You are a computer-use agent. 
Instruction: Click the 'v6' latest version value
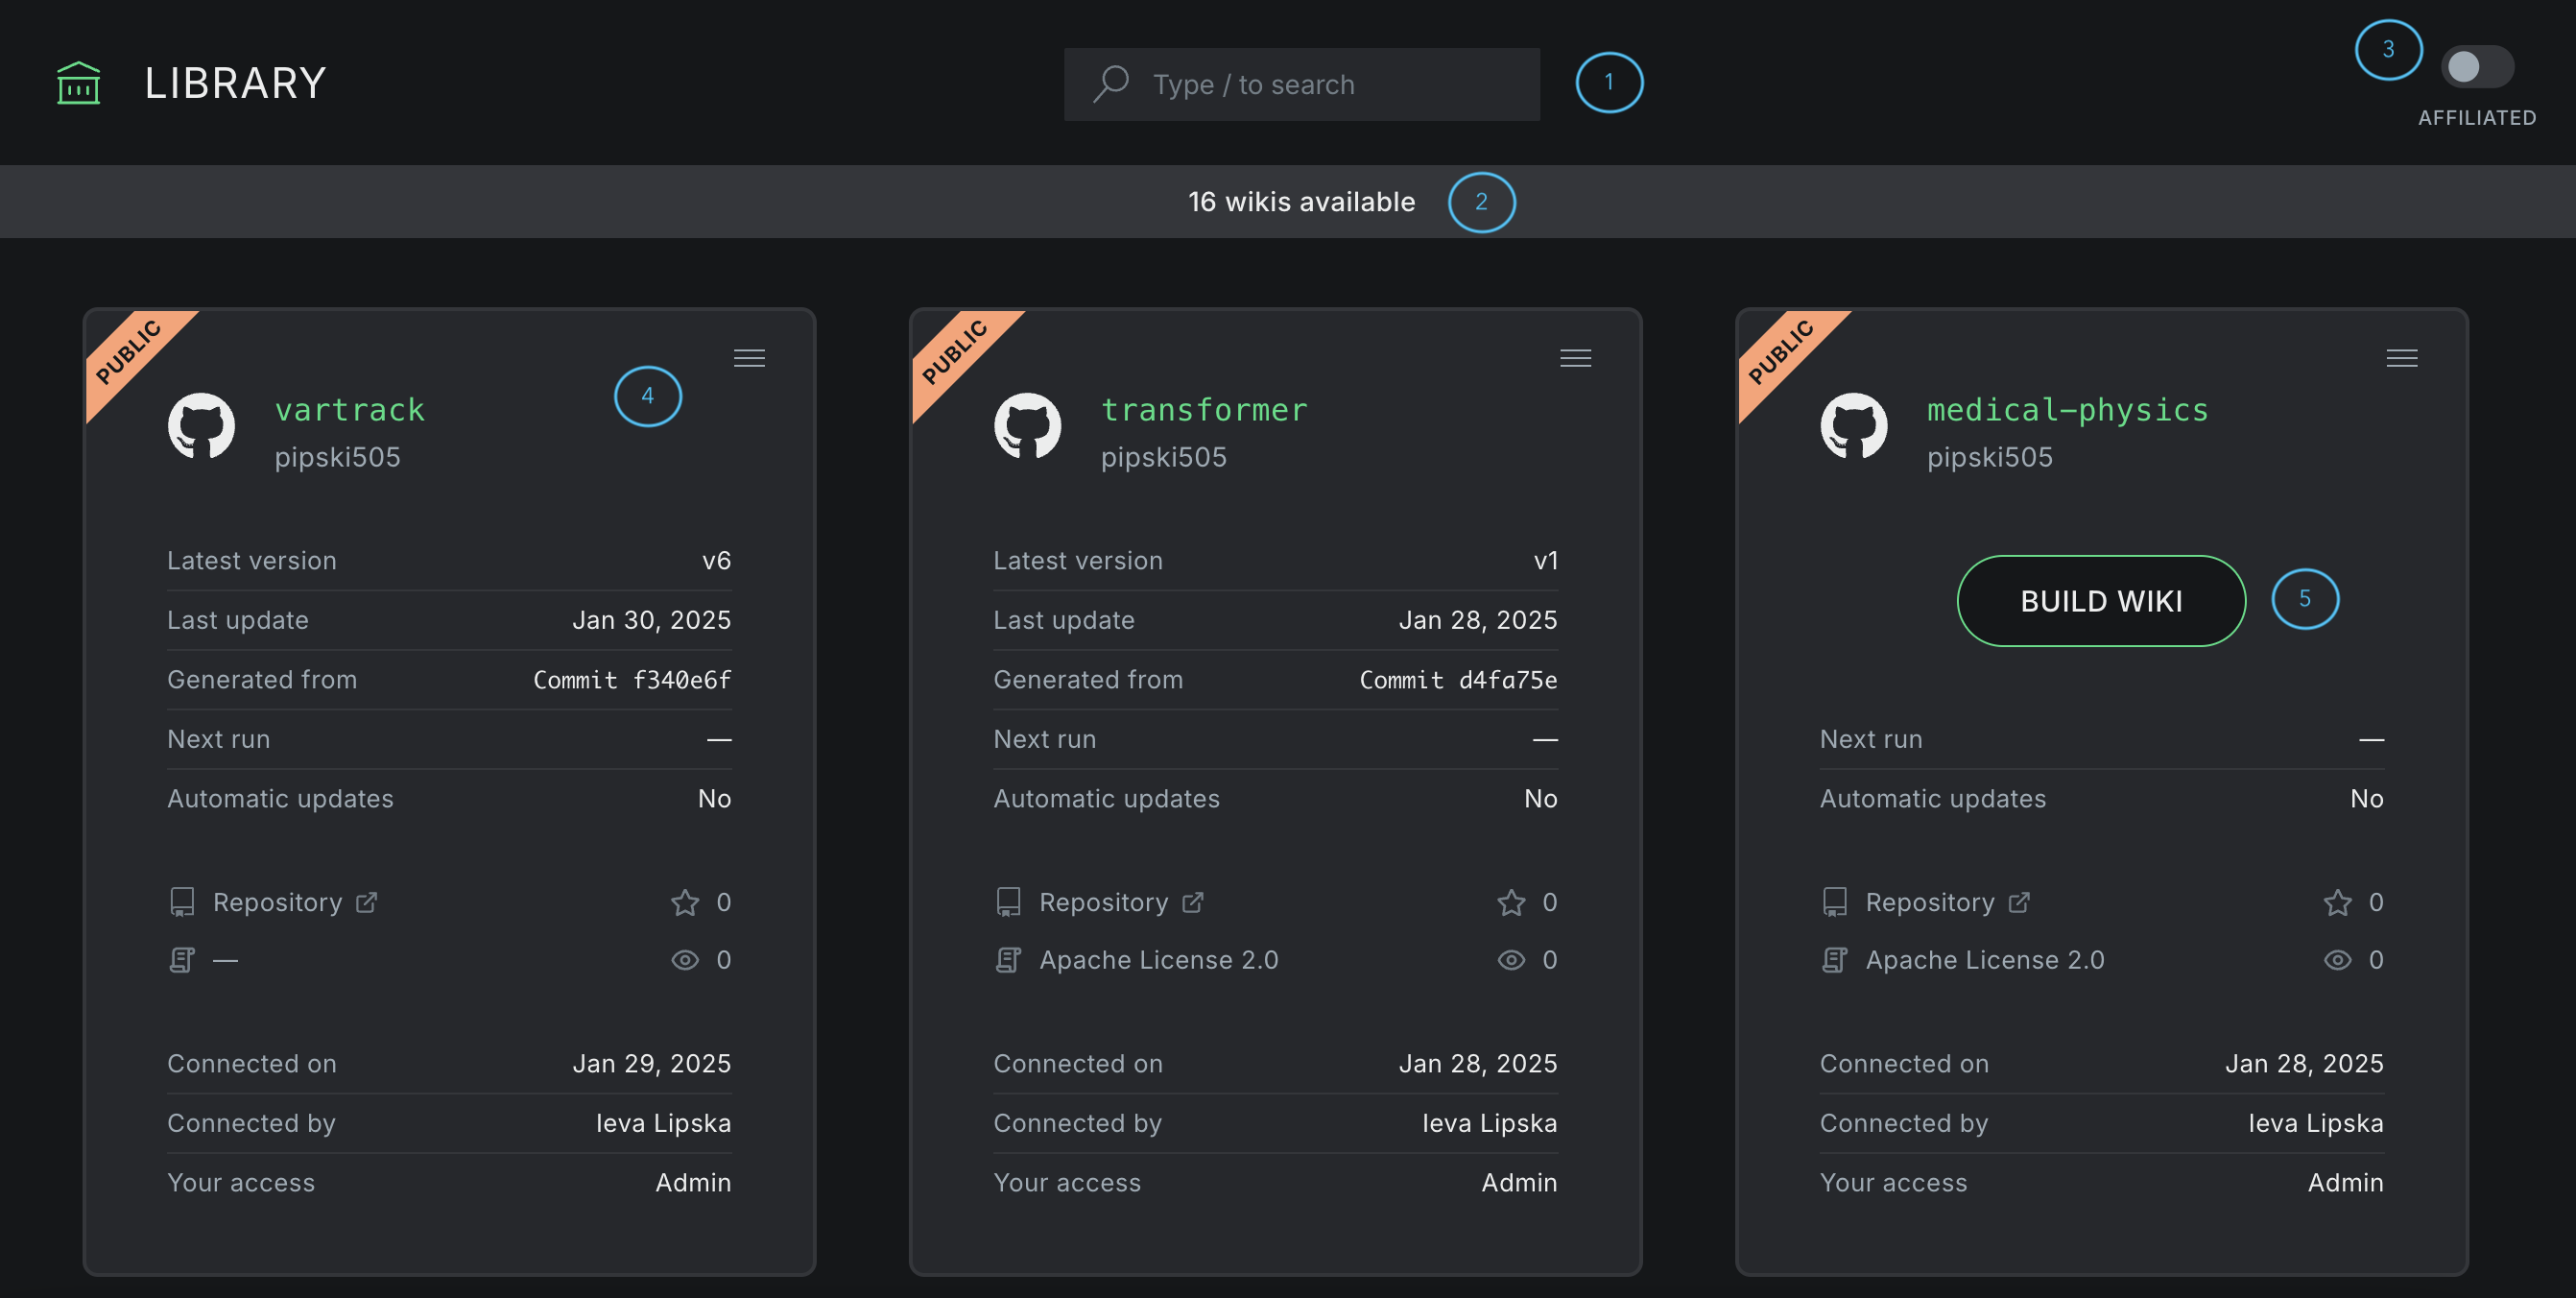(716, 561)
